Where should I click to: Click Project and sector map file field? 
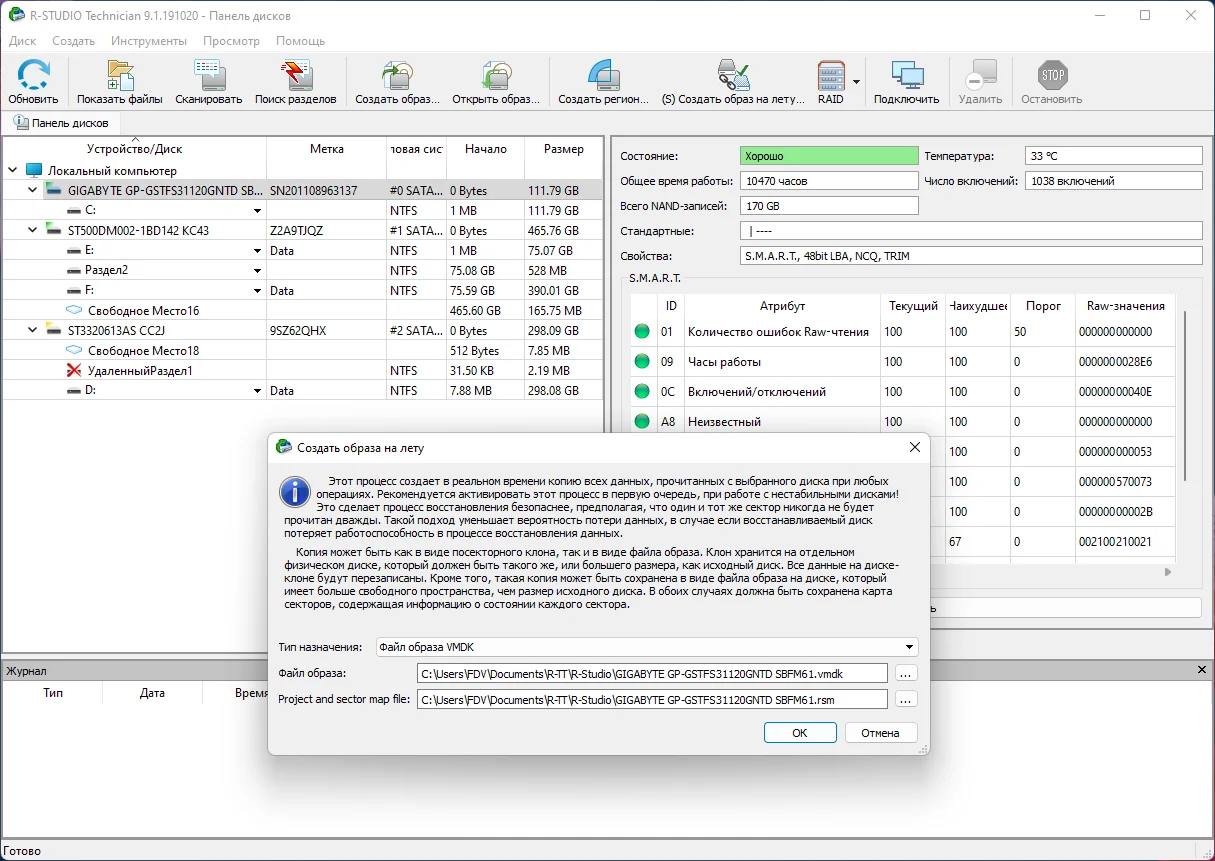pyautogui.click(x=652, y=700)
